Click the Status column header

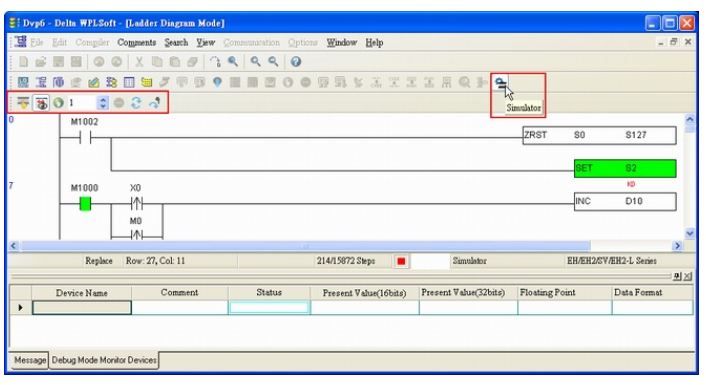[269, 293]
